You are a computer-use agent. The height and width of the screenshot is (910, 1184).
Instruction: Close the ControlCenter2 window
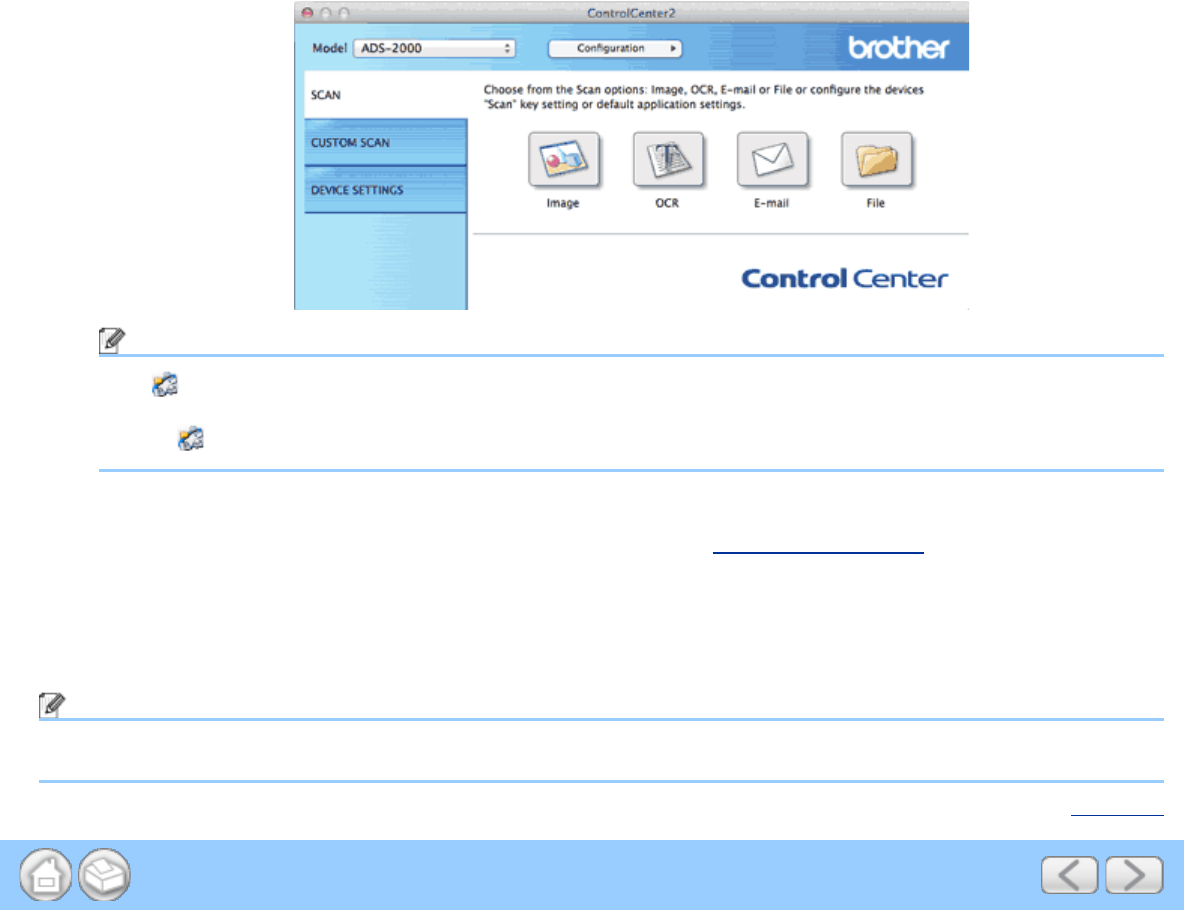pos(307,13)
